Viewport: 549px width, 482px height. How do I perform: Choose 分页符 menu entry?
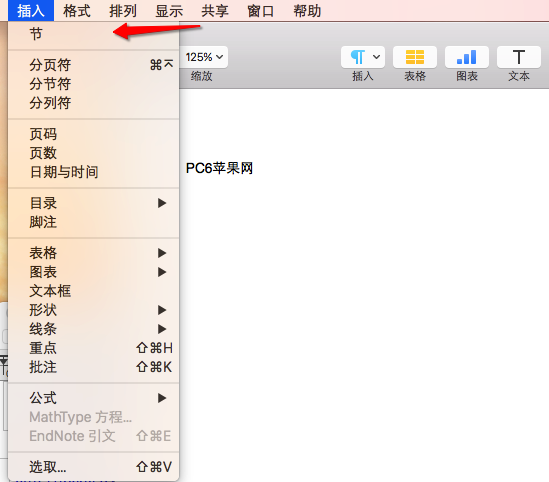(x=93, y=65)
